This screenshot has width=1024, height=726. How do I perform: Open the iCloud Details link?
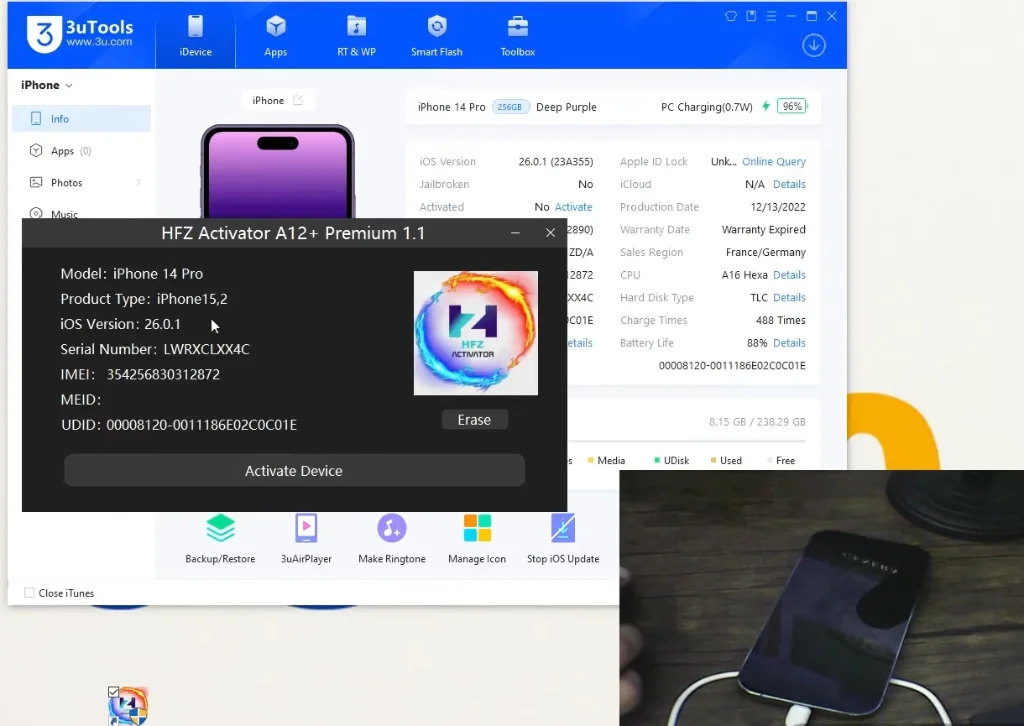789,184
